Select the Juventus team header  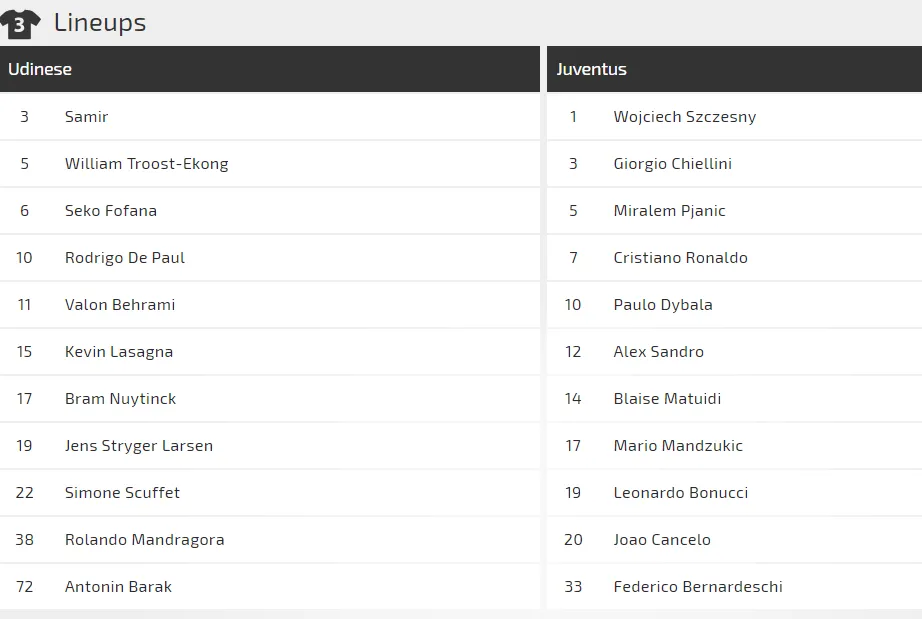(592, 69)
